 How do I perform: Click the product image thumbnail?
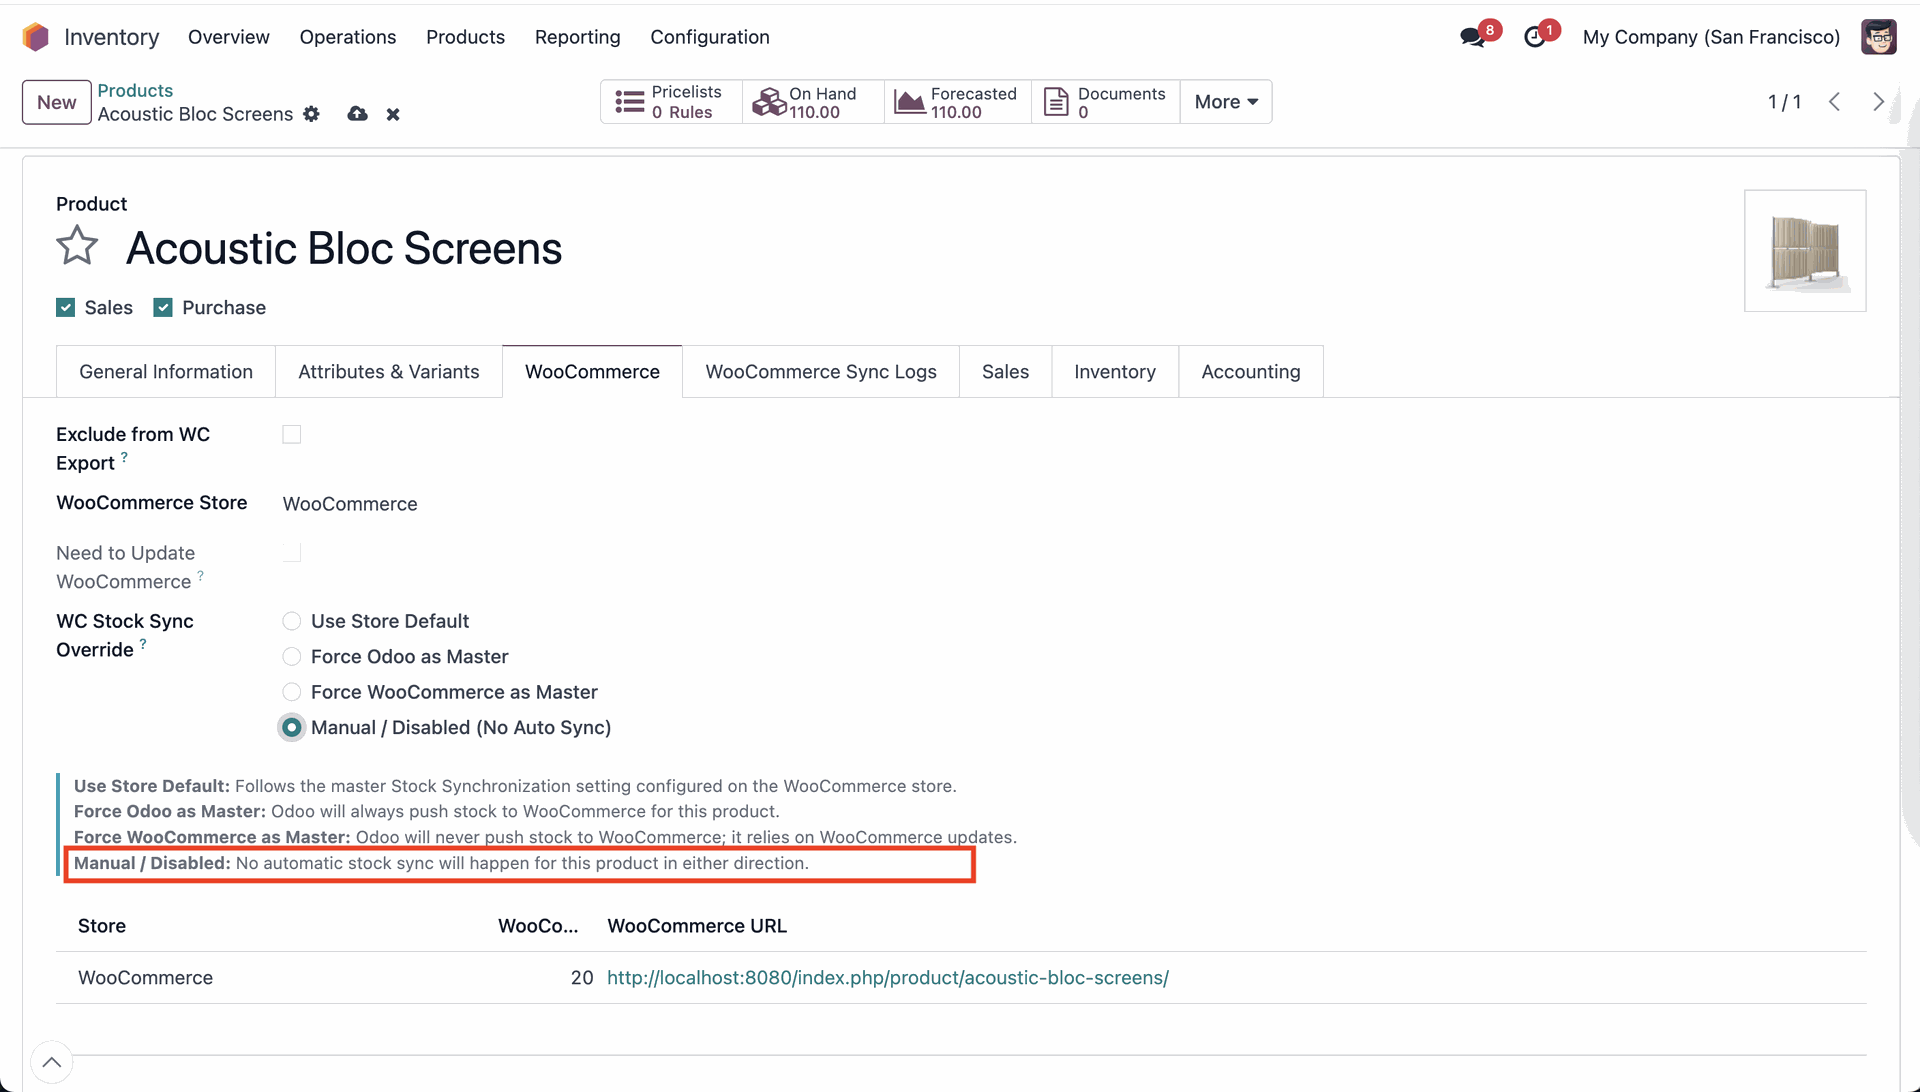click(x=1805, y=251)
